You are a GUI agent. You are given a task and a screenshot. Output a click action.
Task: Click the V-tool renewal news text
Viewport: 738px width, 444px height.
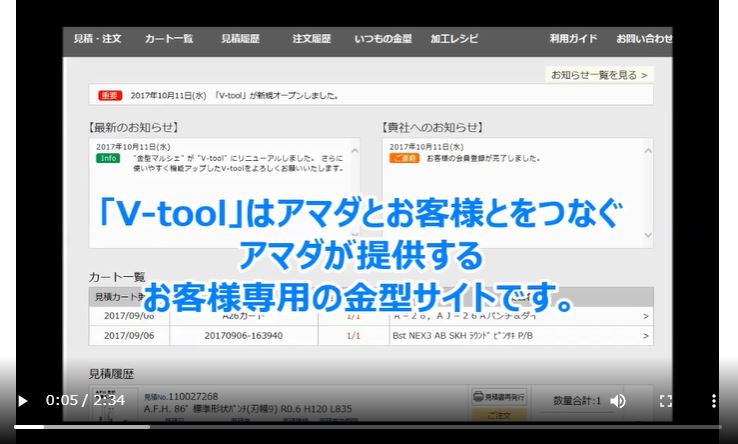coord(238,163)
